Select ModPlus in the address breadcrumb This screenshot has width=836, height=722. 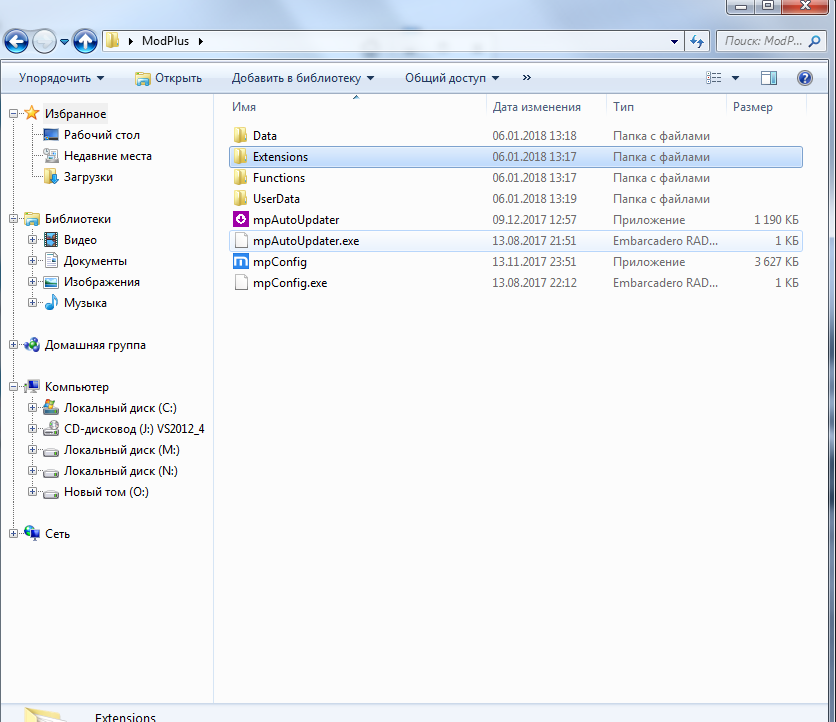165,41
